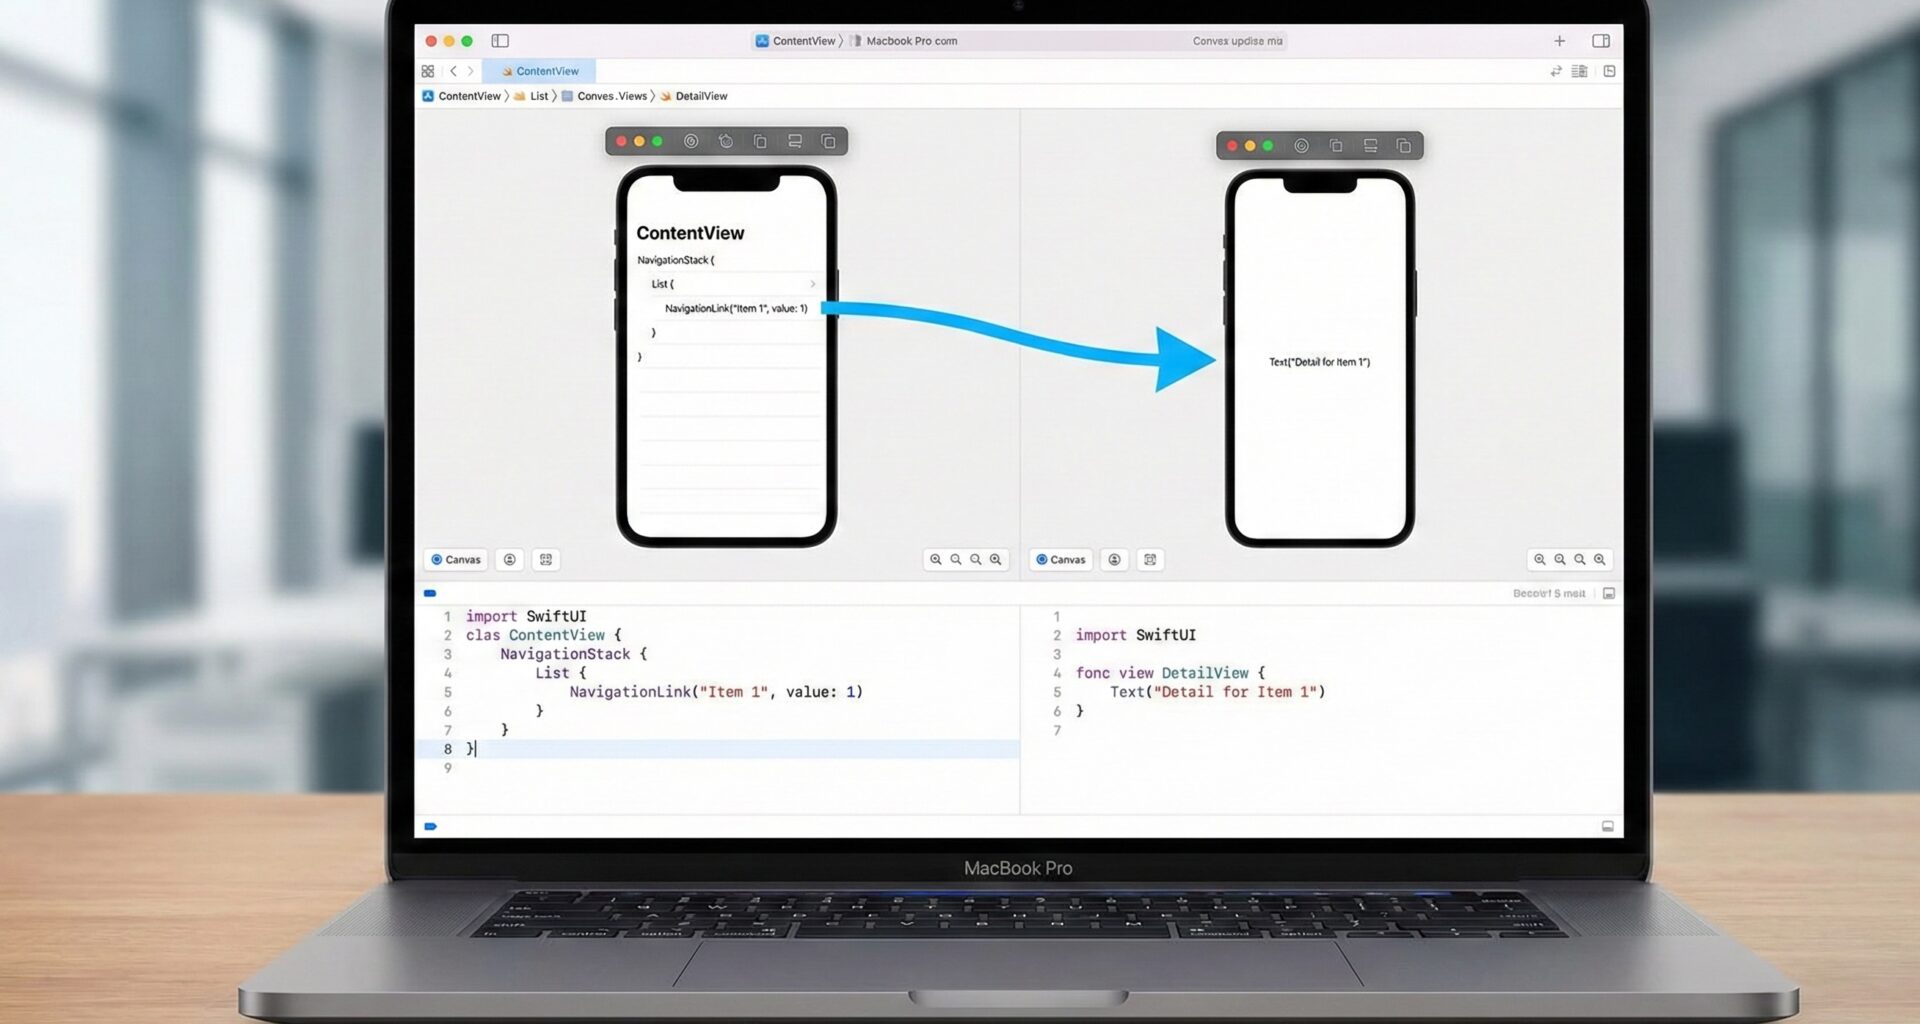Viewport: 1920px width, 1024px height.
Task: Click the first zoom icon under the left canvas
Action: tap(936, 560)
